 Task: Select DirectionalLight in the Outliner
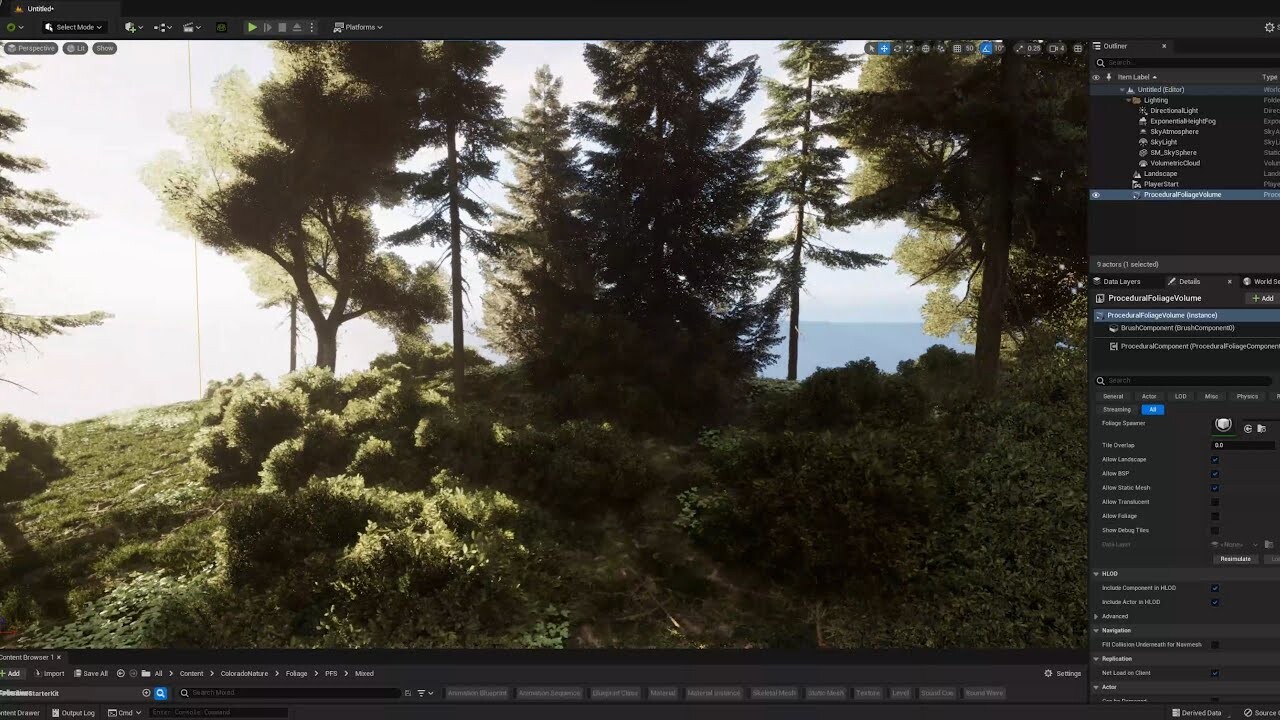coord(1174,111)
